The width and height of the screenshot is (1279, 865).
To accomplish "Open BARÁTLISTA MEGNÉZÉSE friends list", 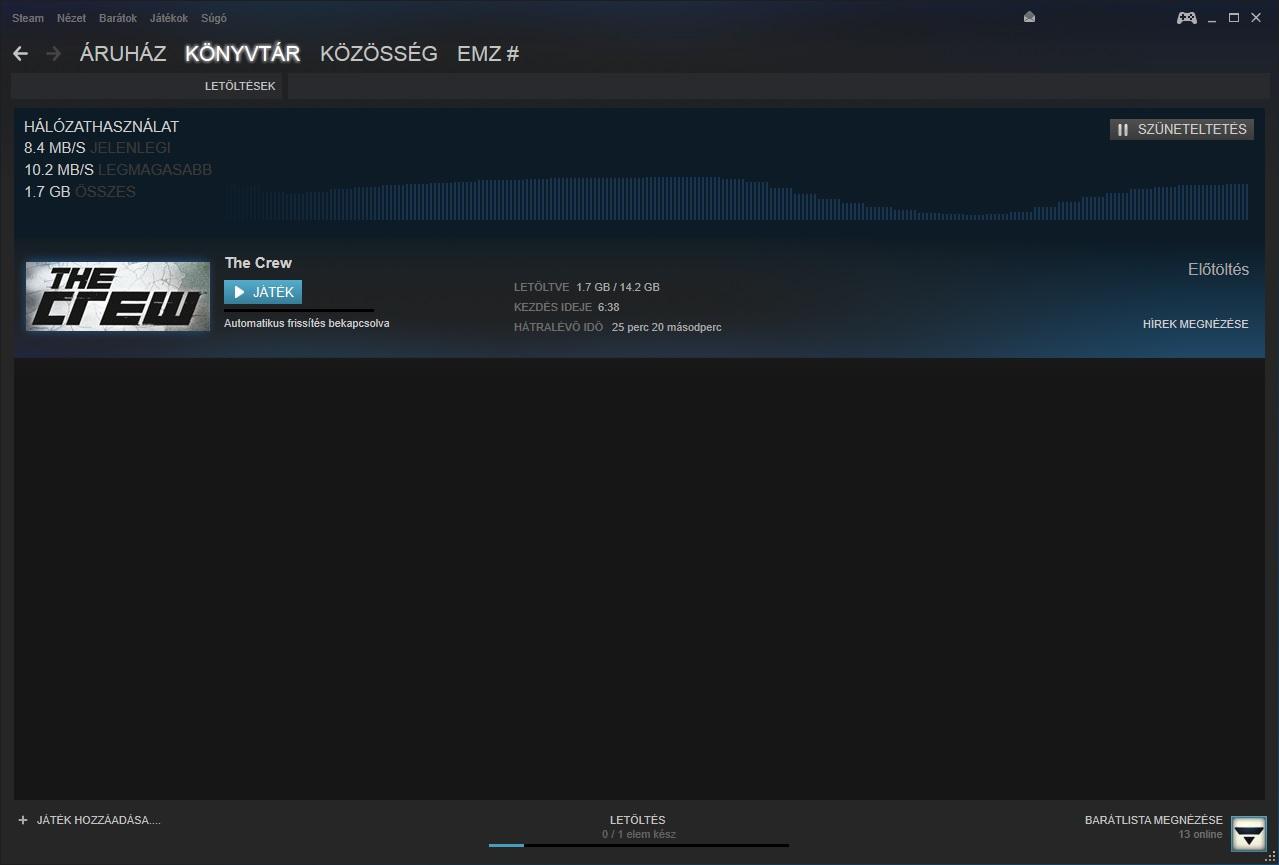I will point(1154,820).
